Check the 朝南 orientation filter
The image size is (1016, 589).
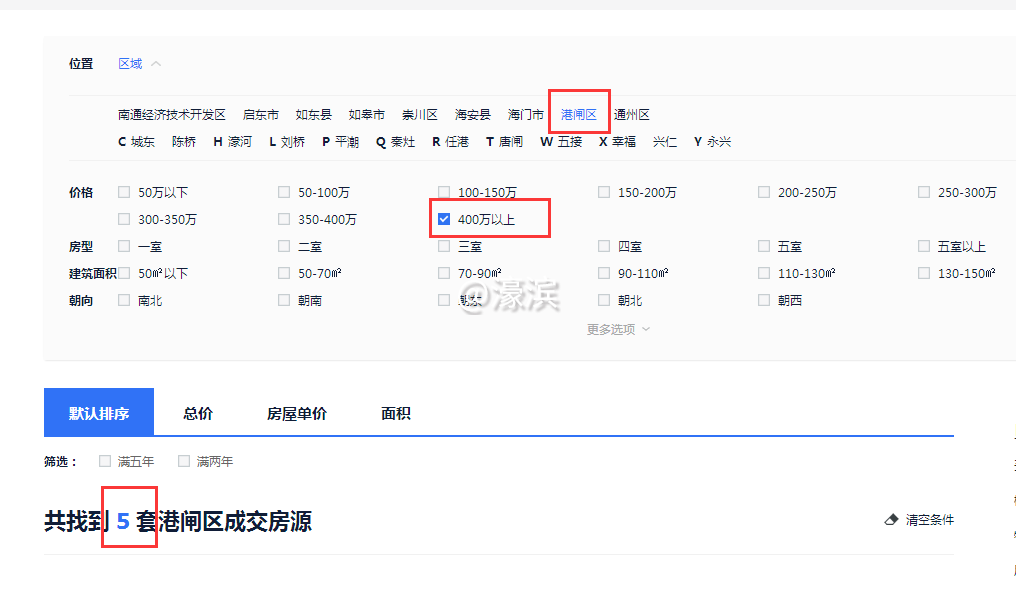pos(284,299)
